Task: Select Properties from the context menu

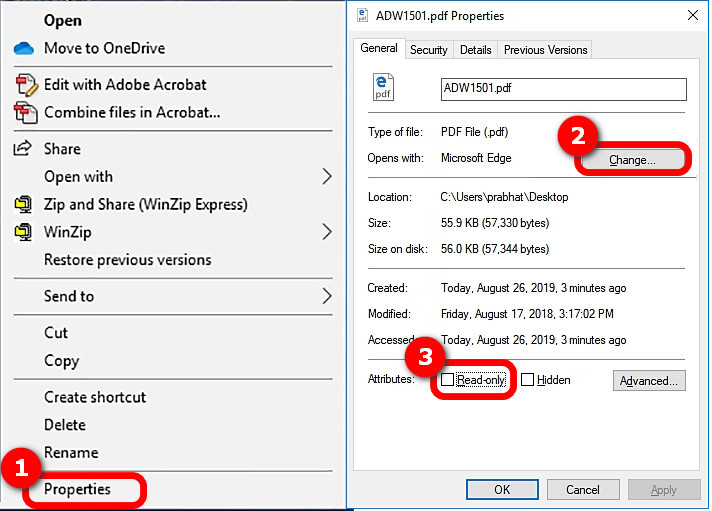Action: click(77, 490)
